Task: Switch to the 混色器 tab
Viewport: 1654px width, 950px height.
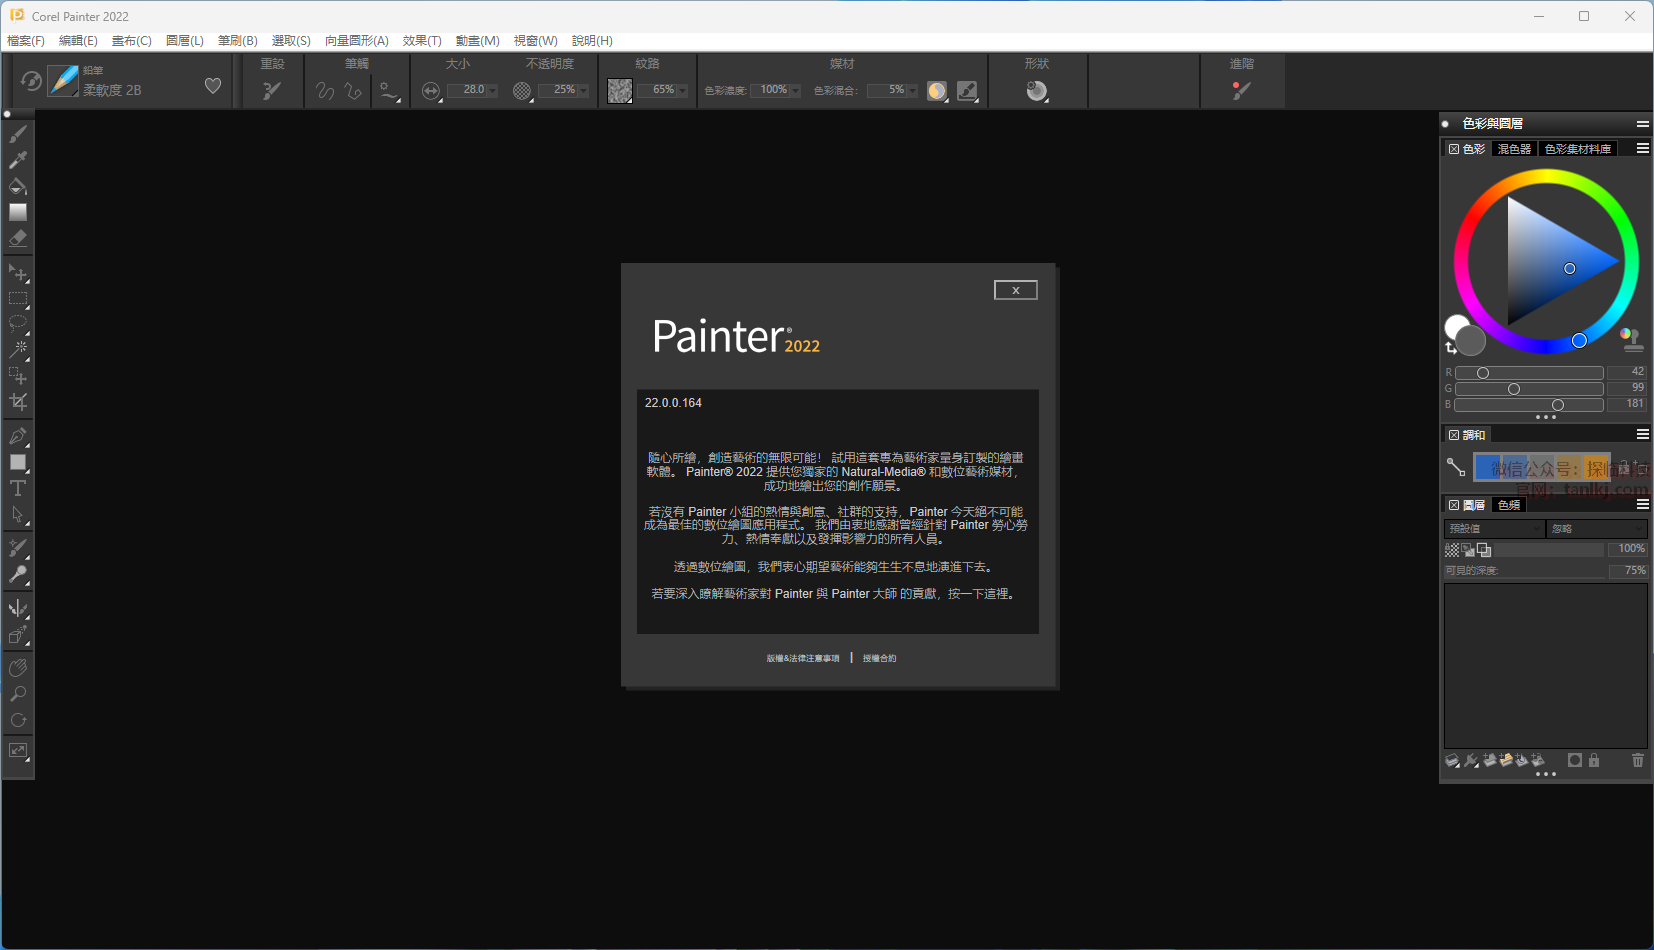Action: [x=1513, y=149]
